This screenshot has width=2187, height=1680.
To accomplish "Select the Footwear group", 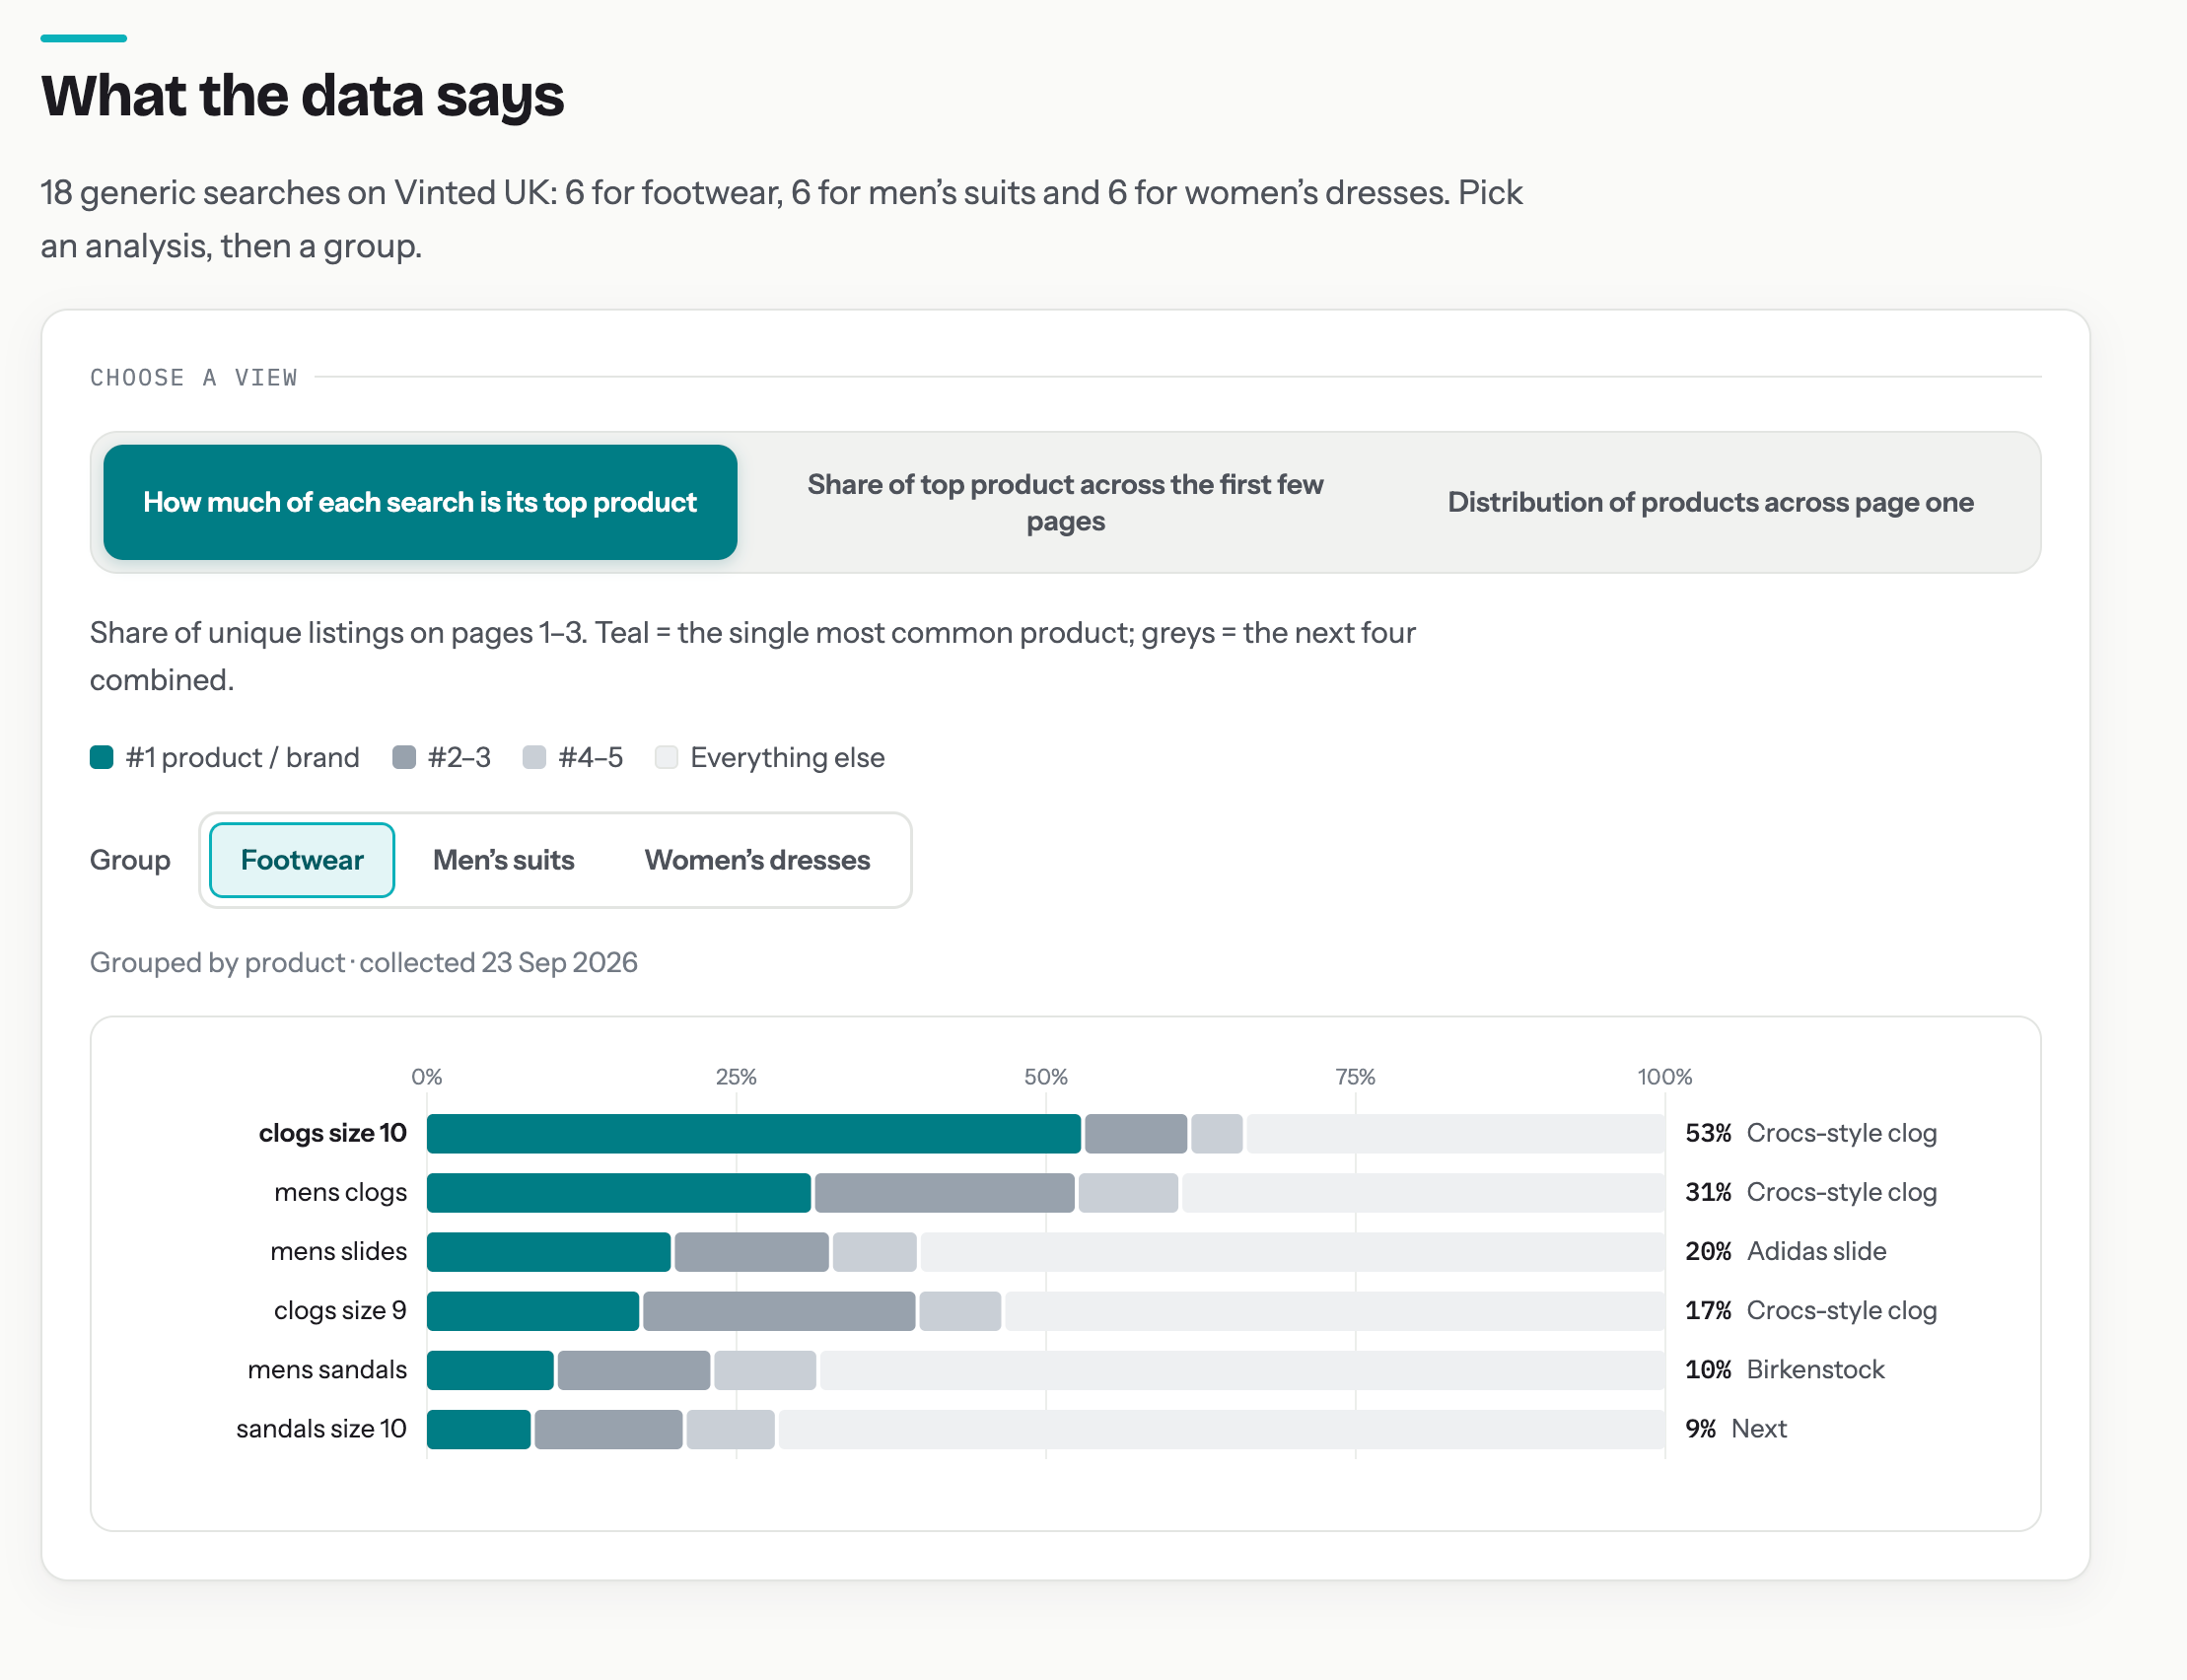I will point(302,860).
